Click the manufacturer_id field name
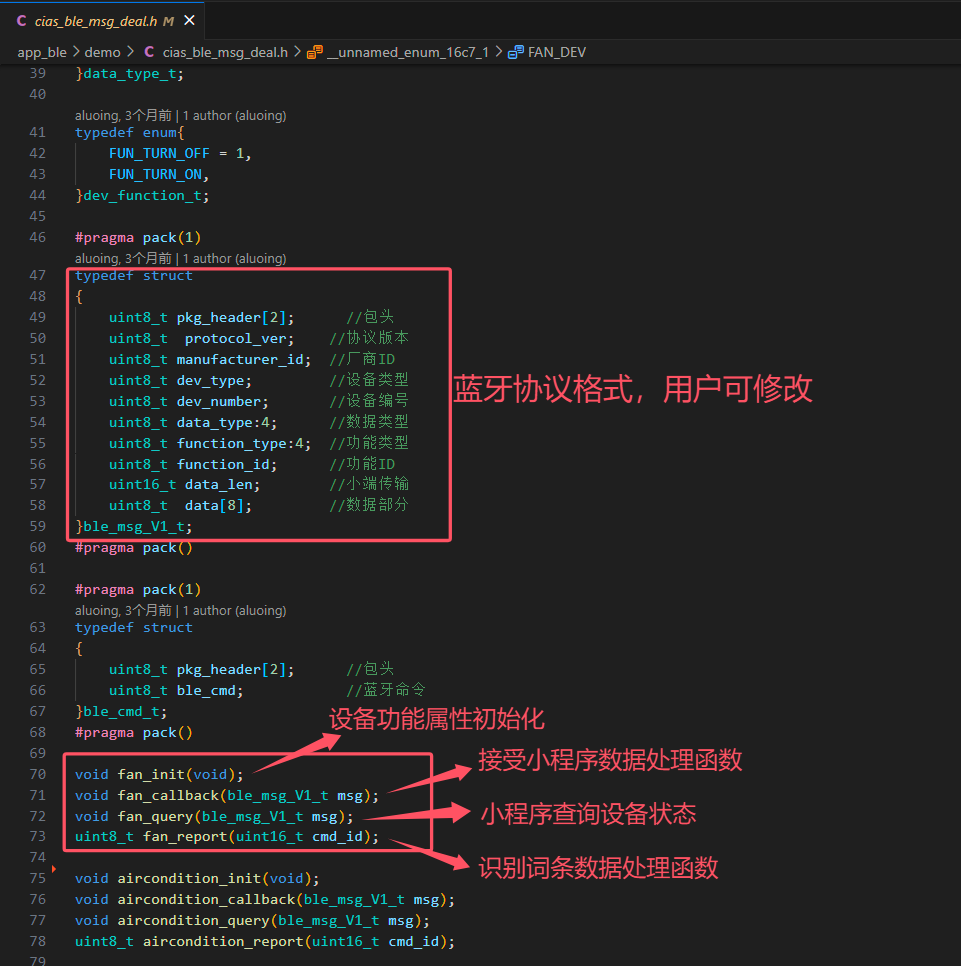The image size is (961, 966). (240, 359)
